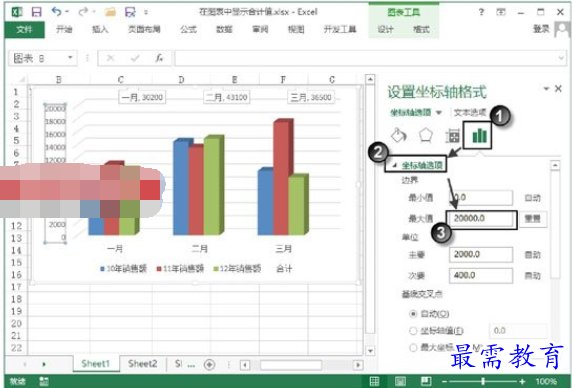
Task: Select the 二月, 43100 data label
Action: (x=227, y=97)
